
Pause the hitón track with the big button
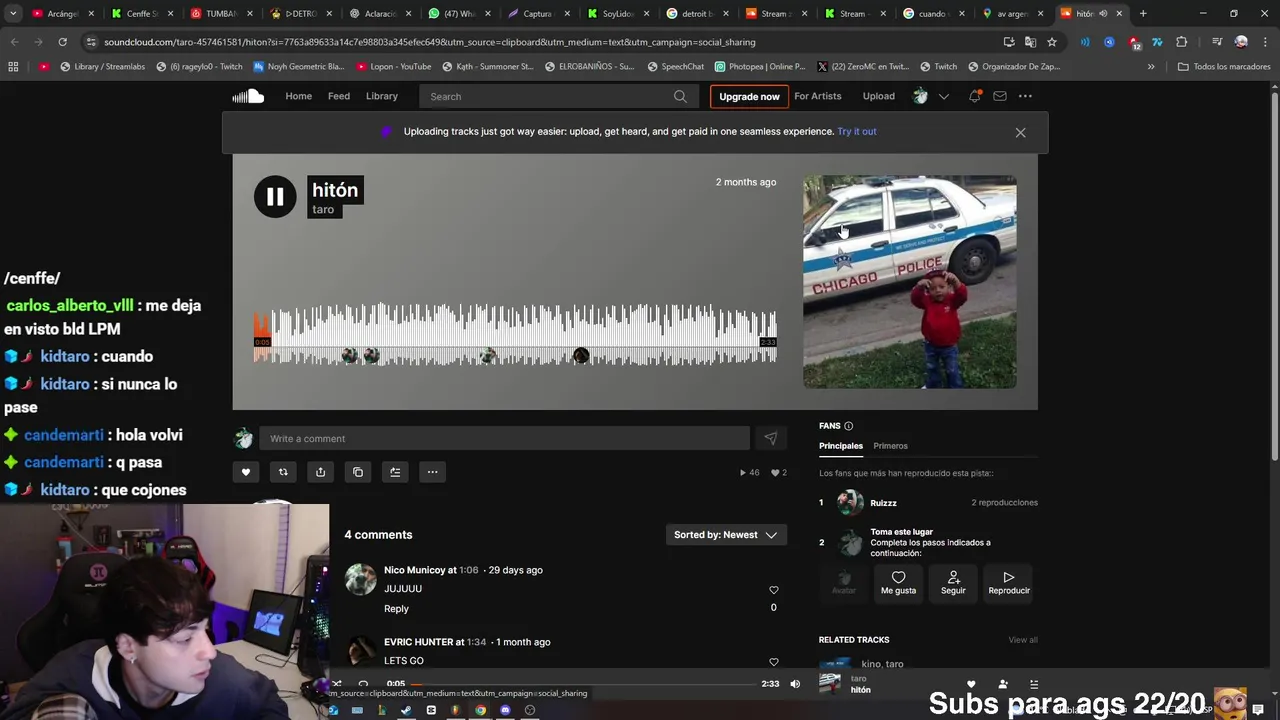coord(275,196)
